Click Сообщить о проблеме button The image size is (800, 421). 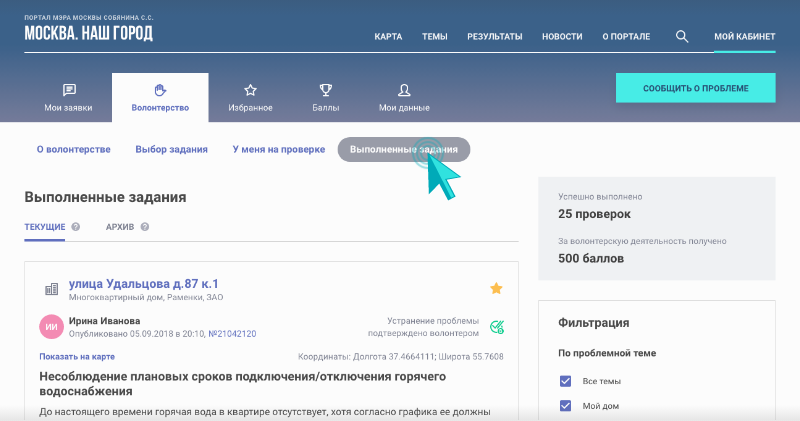coord(695,88)
